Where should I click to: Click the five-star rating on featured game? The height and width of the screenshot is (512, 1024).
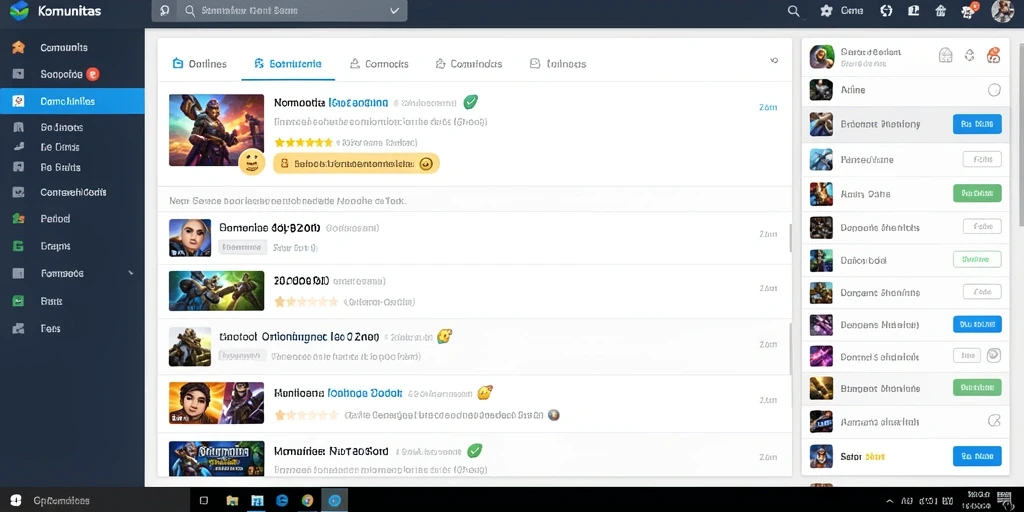click(x=304, y=142)
